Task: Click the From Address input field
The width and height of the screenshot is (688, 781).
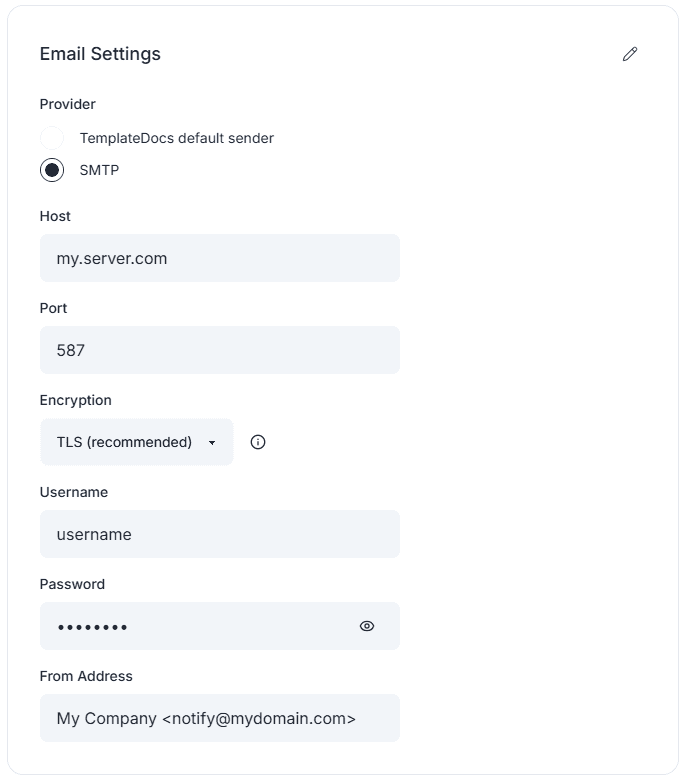Action: click(x=220, y=718)
